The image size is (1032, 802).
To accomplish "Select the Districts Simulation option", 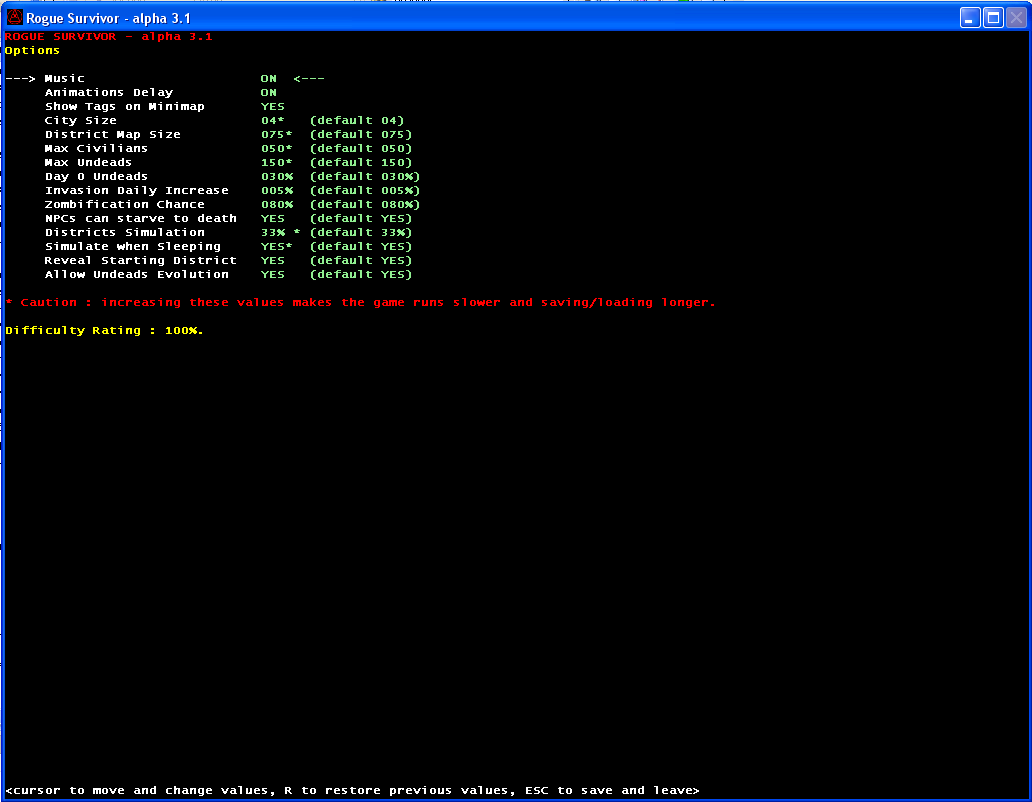I will point(124,232).
